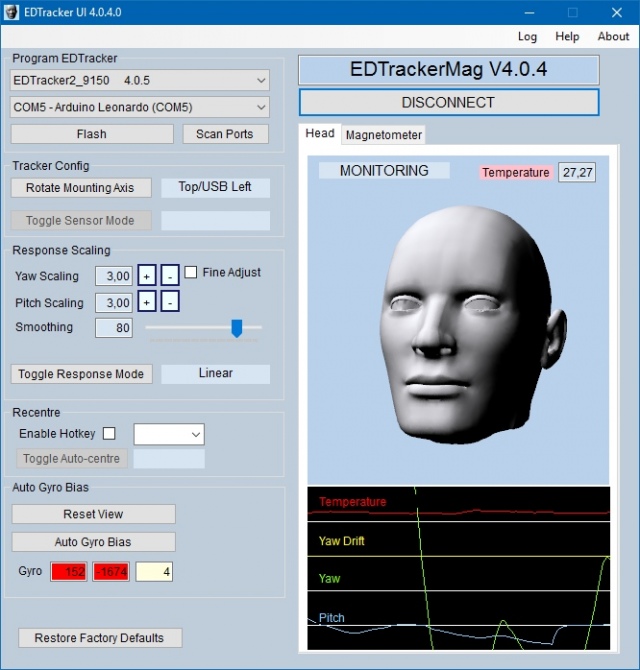Click the Linear response mode label
640x670 pixels.
pos(216,373)
